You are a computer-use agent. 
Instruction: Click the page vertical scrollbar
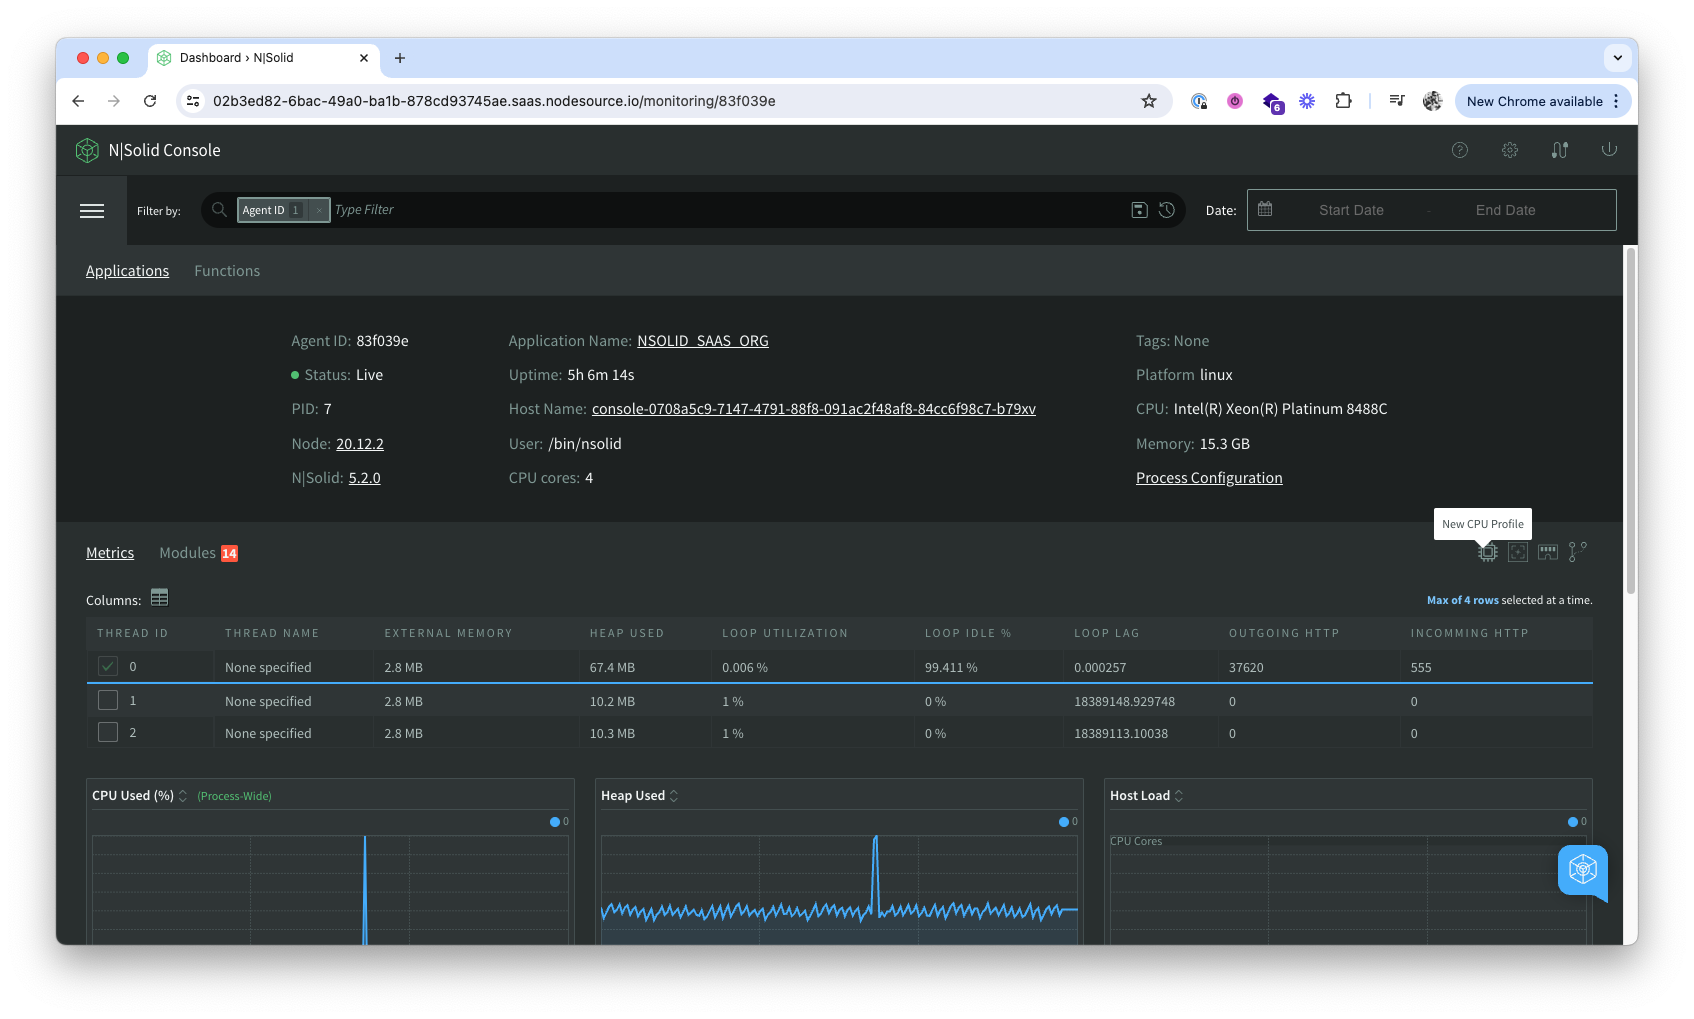(1631, 420)
